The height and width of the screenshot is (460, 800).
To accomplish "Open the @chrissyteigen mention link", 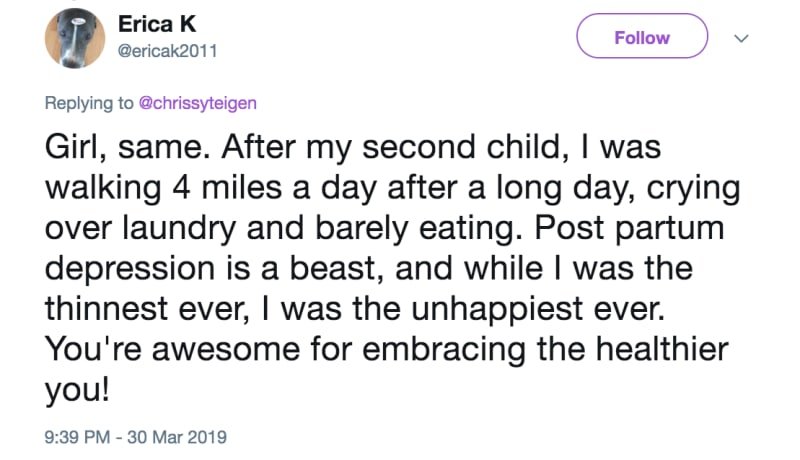I will click(197, 103).
